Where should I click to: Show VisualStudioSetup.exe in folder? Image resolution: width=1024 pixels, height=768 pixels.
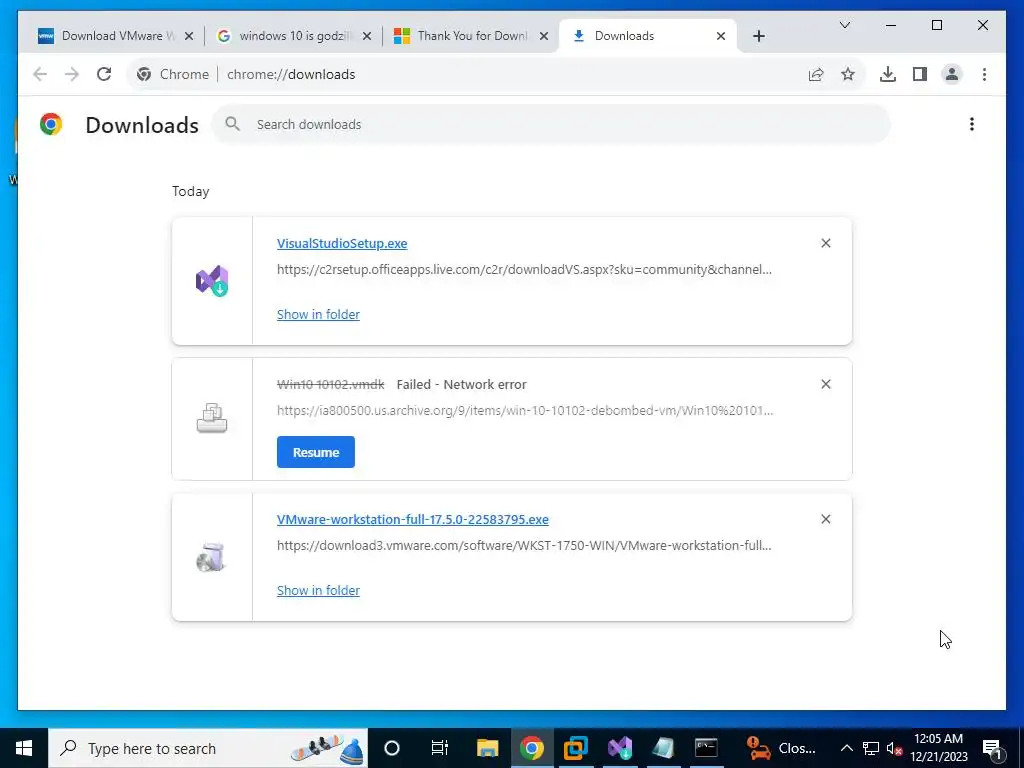click(318, 314)
